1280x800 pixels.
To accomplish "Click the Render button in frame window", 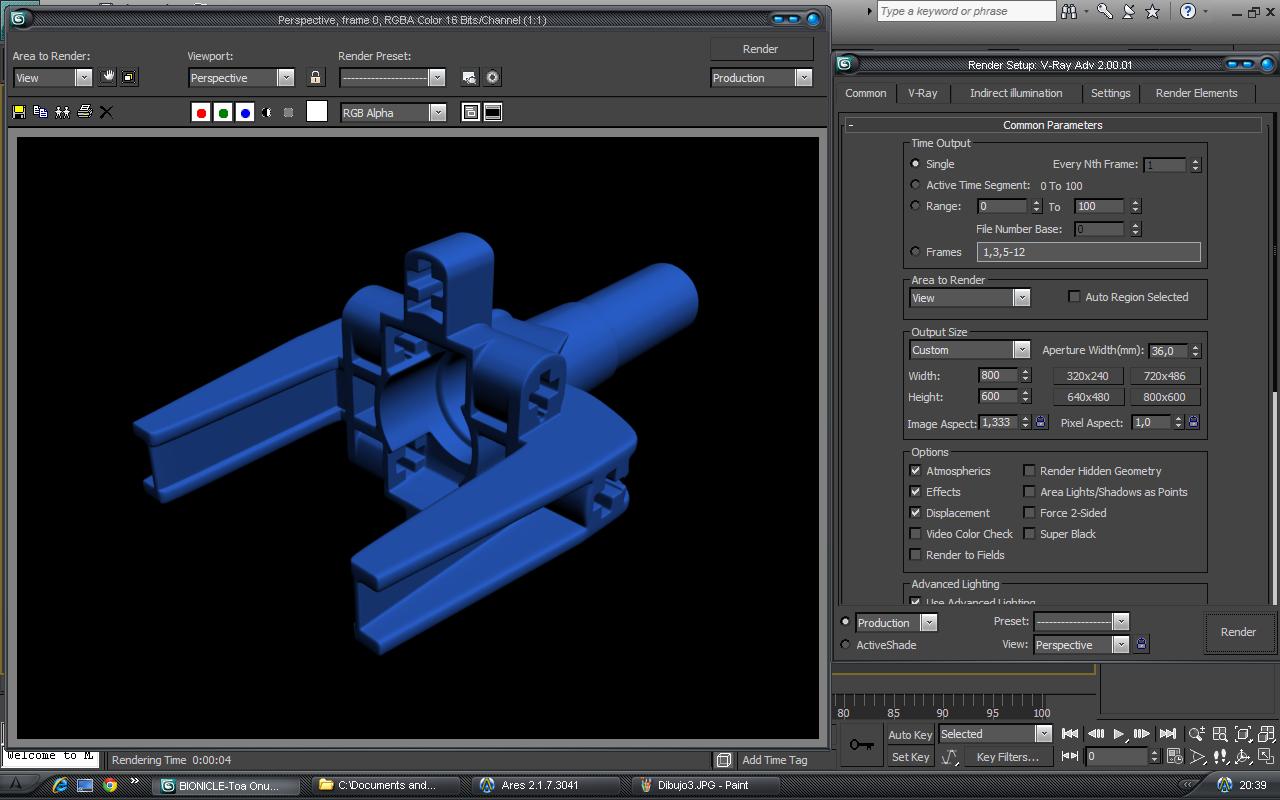I will (760, 49).
